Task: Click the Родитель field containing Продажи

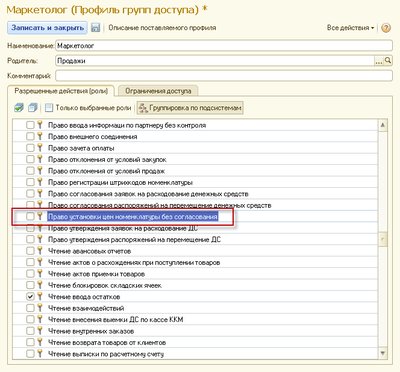Action: (x=215, y=60)
